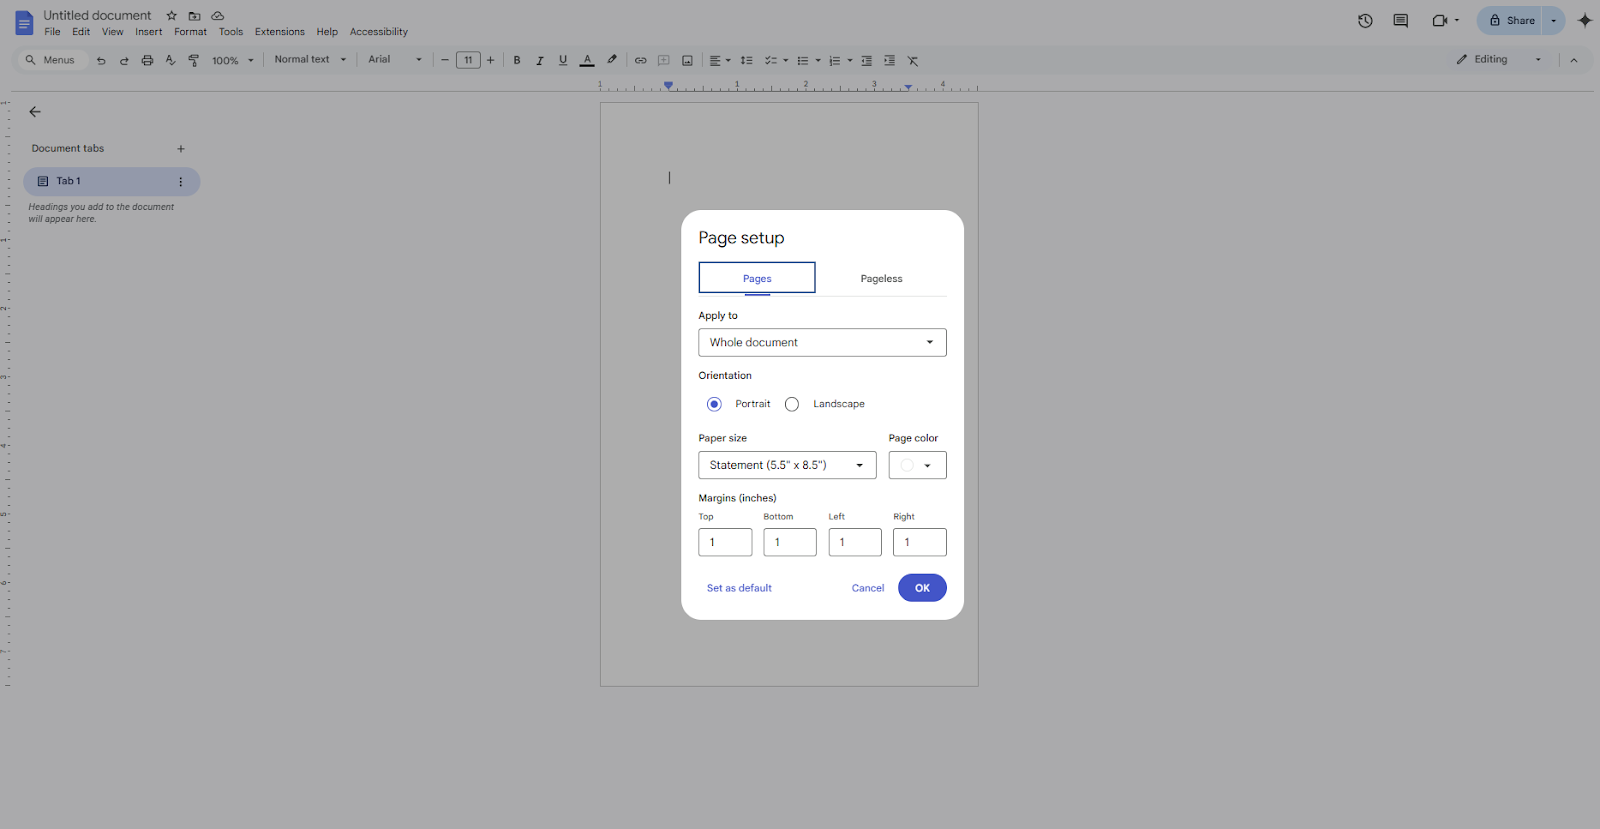Click the Insert image icon
The height and width of the screenshot is (829, 1600).
(x=687, y=60)
